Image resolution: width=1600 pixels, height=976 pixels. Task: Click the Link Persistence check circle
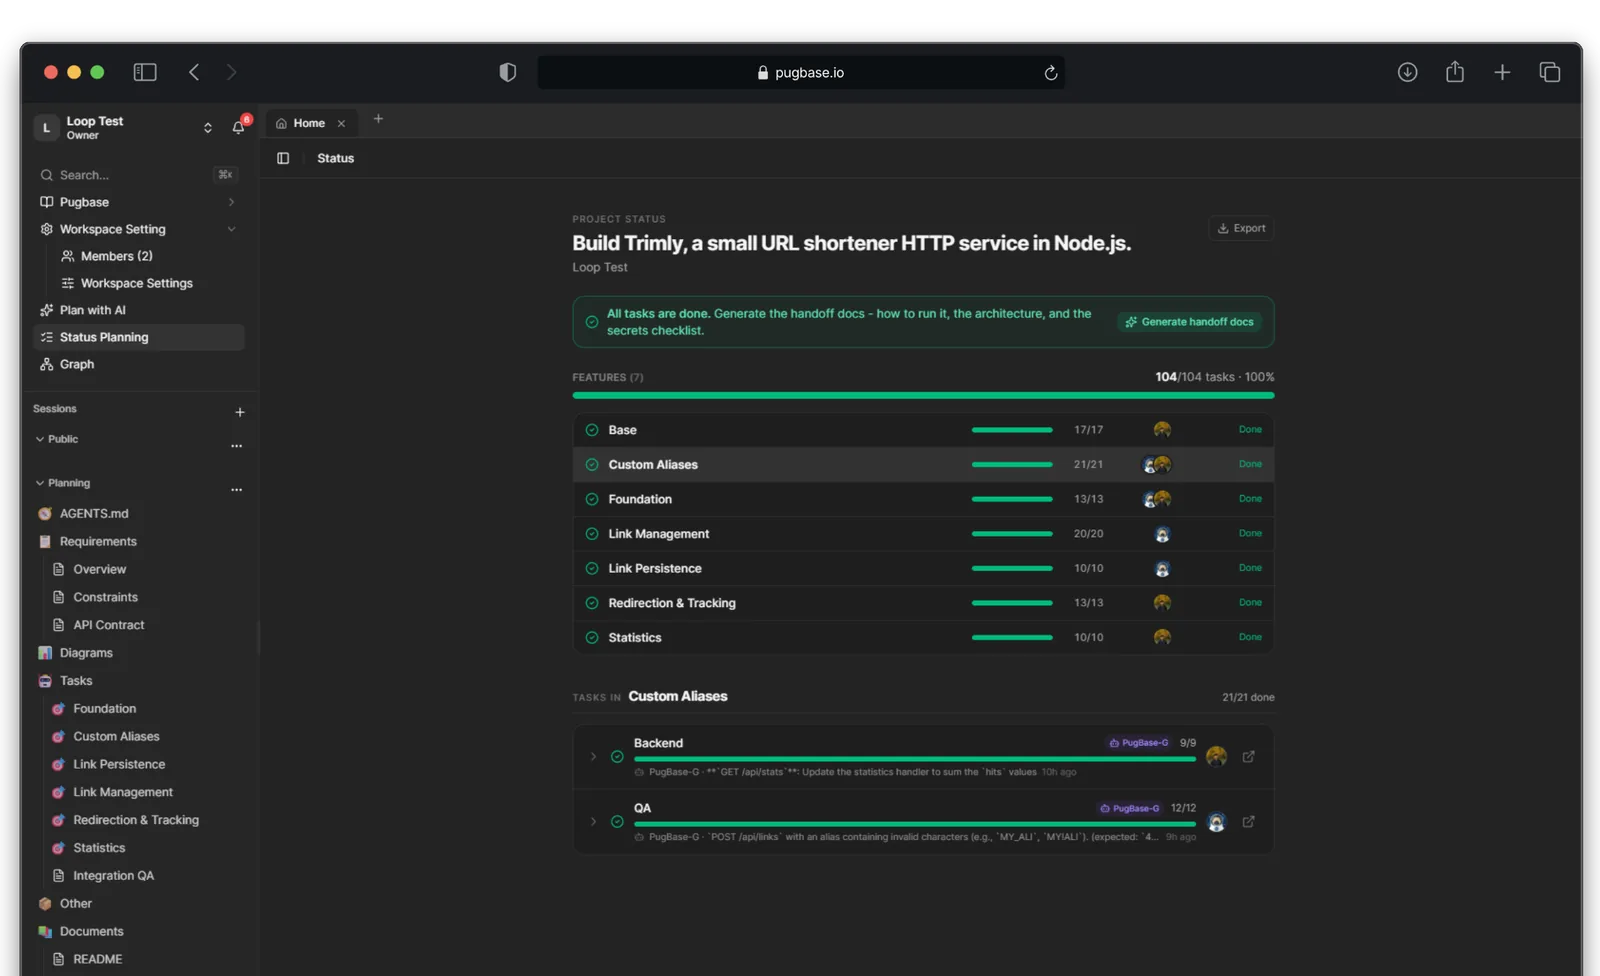click(592, 568)
